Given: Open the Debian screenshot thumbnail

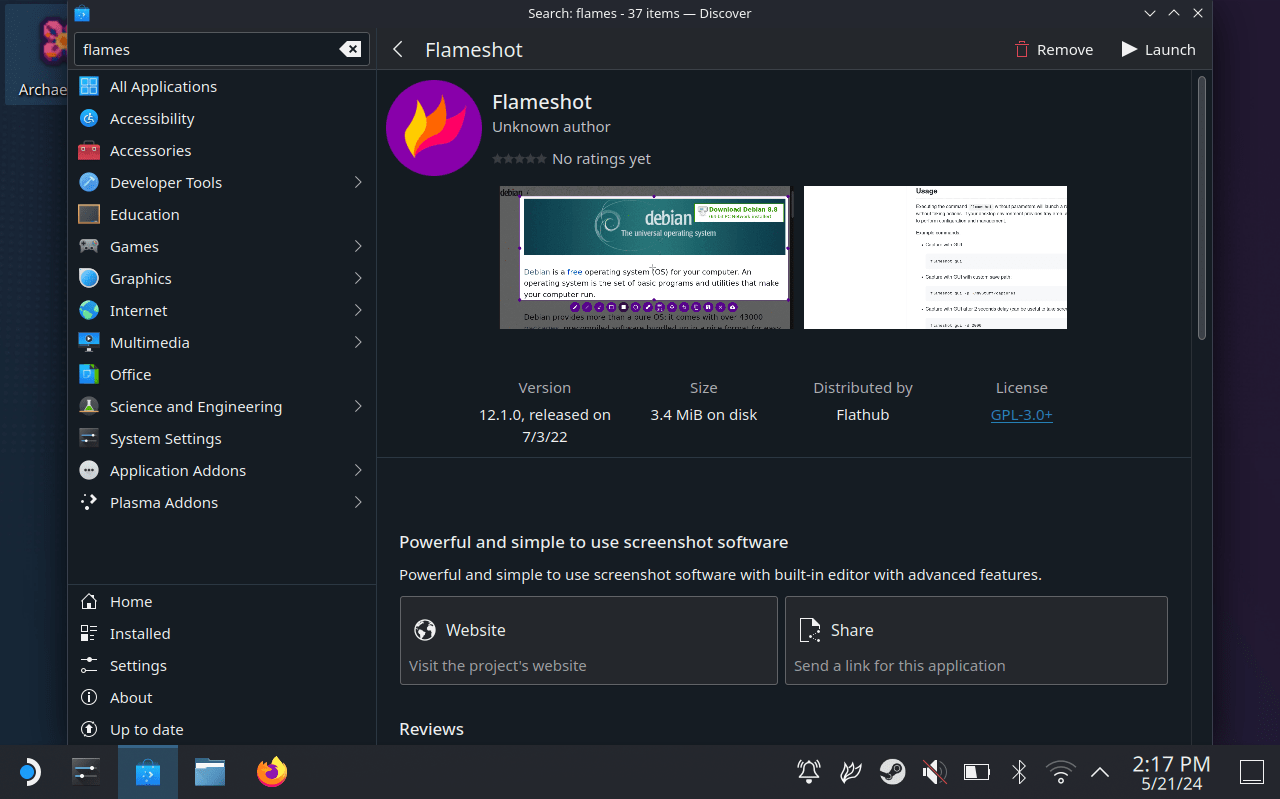Looking at the screenshot, I should tap(645, 257).
